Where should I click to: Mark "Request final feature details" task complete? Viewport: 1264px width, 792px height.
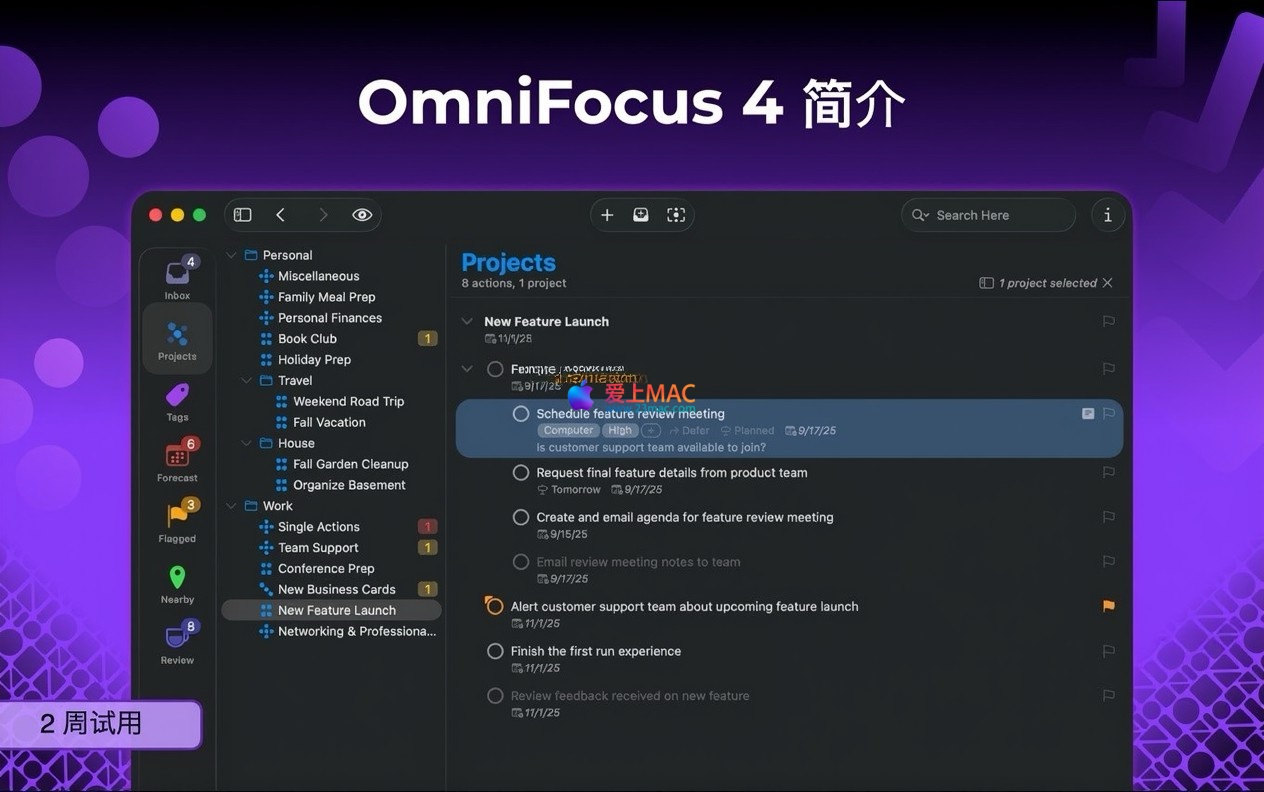click(521, 472)
